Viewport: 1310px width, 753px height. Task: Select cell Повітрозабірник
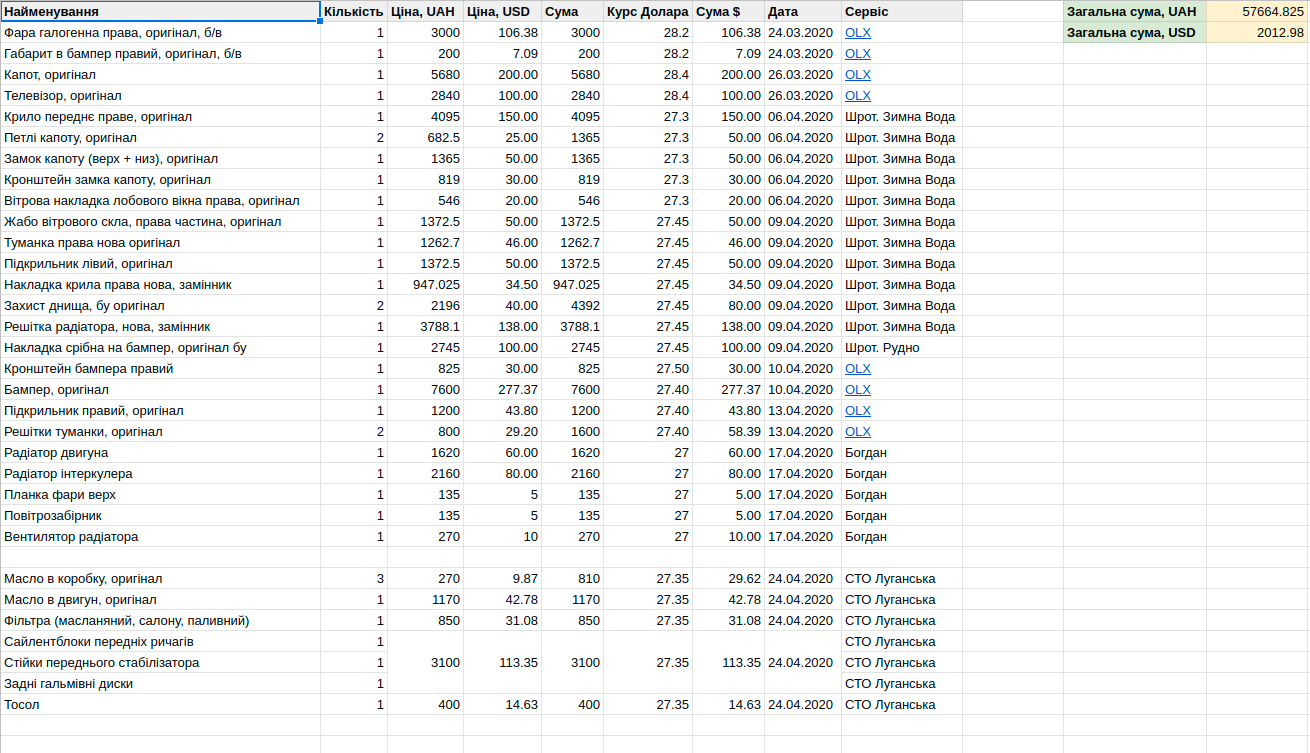point(160,515)
